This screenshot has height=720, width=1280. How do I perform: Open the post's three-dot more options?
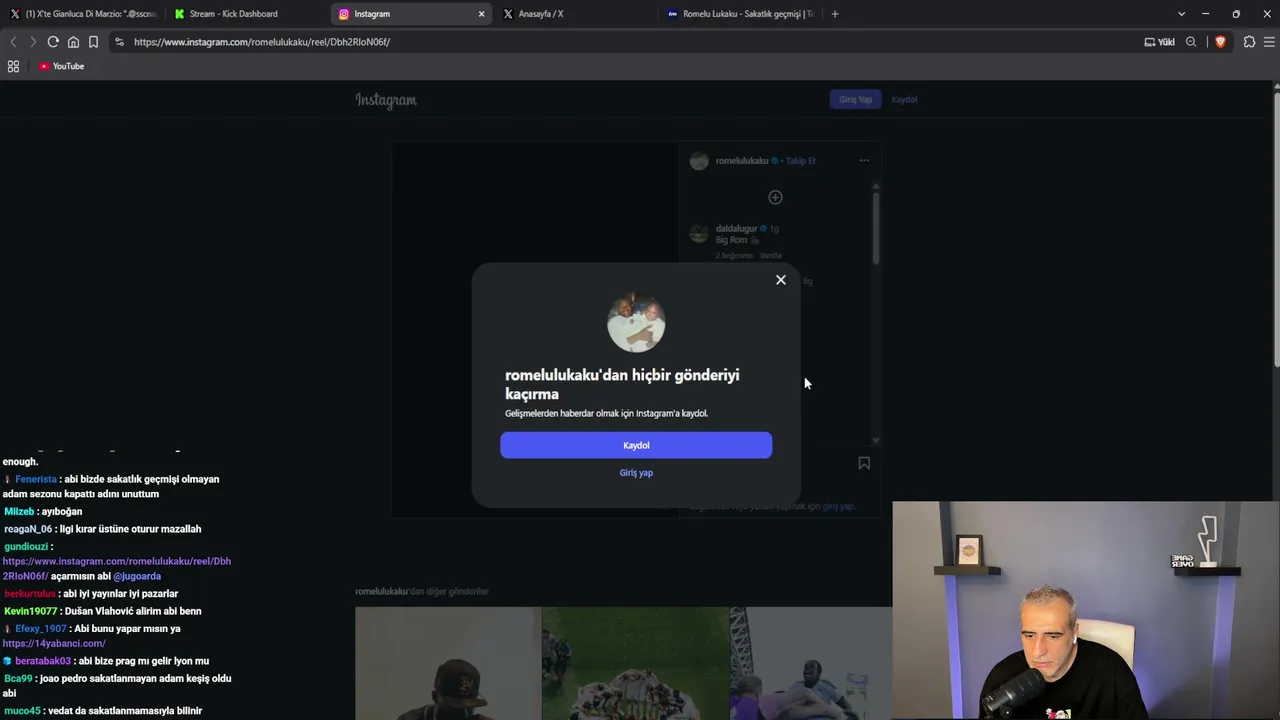coord(864,161)
